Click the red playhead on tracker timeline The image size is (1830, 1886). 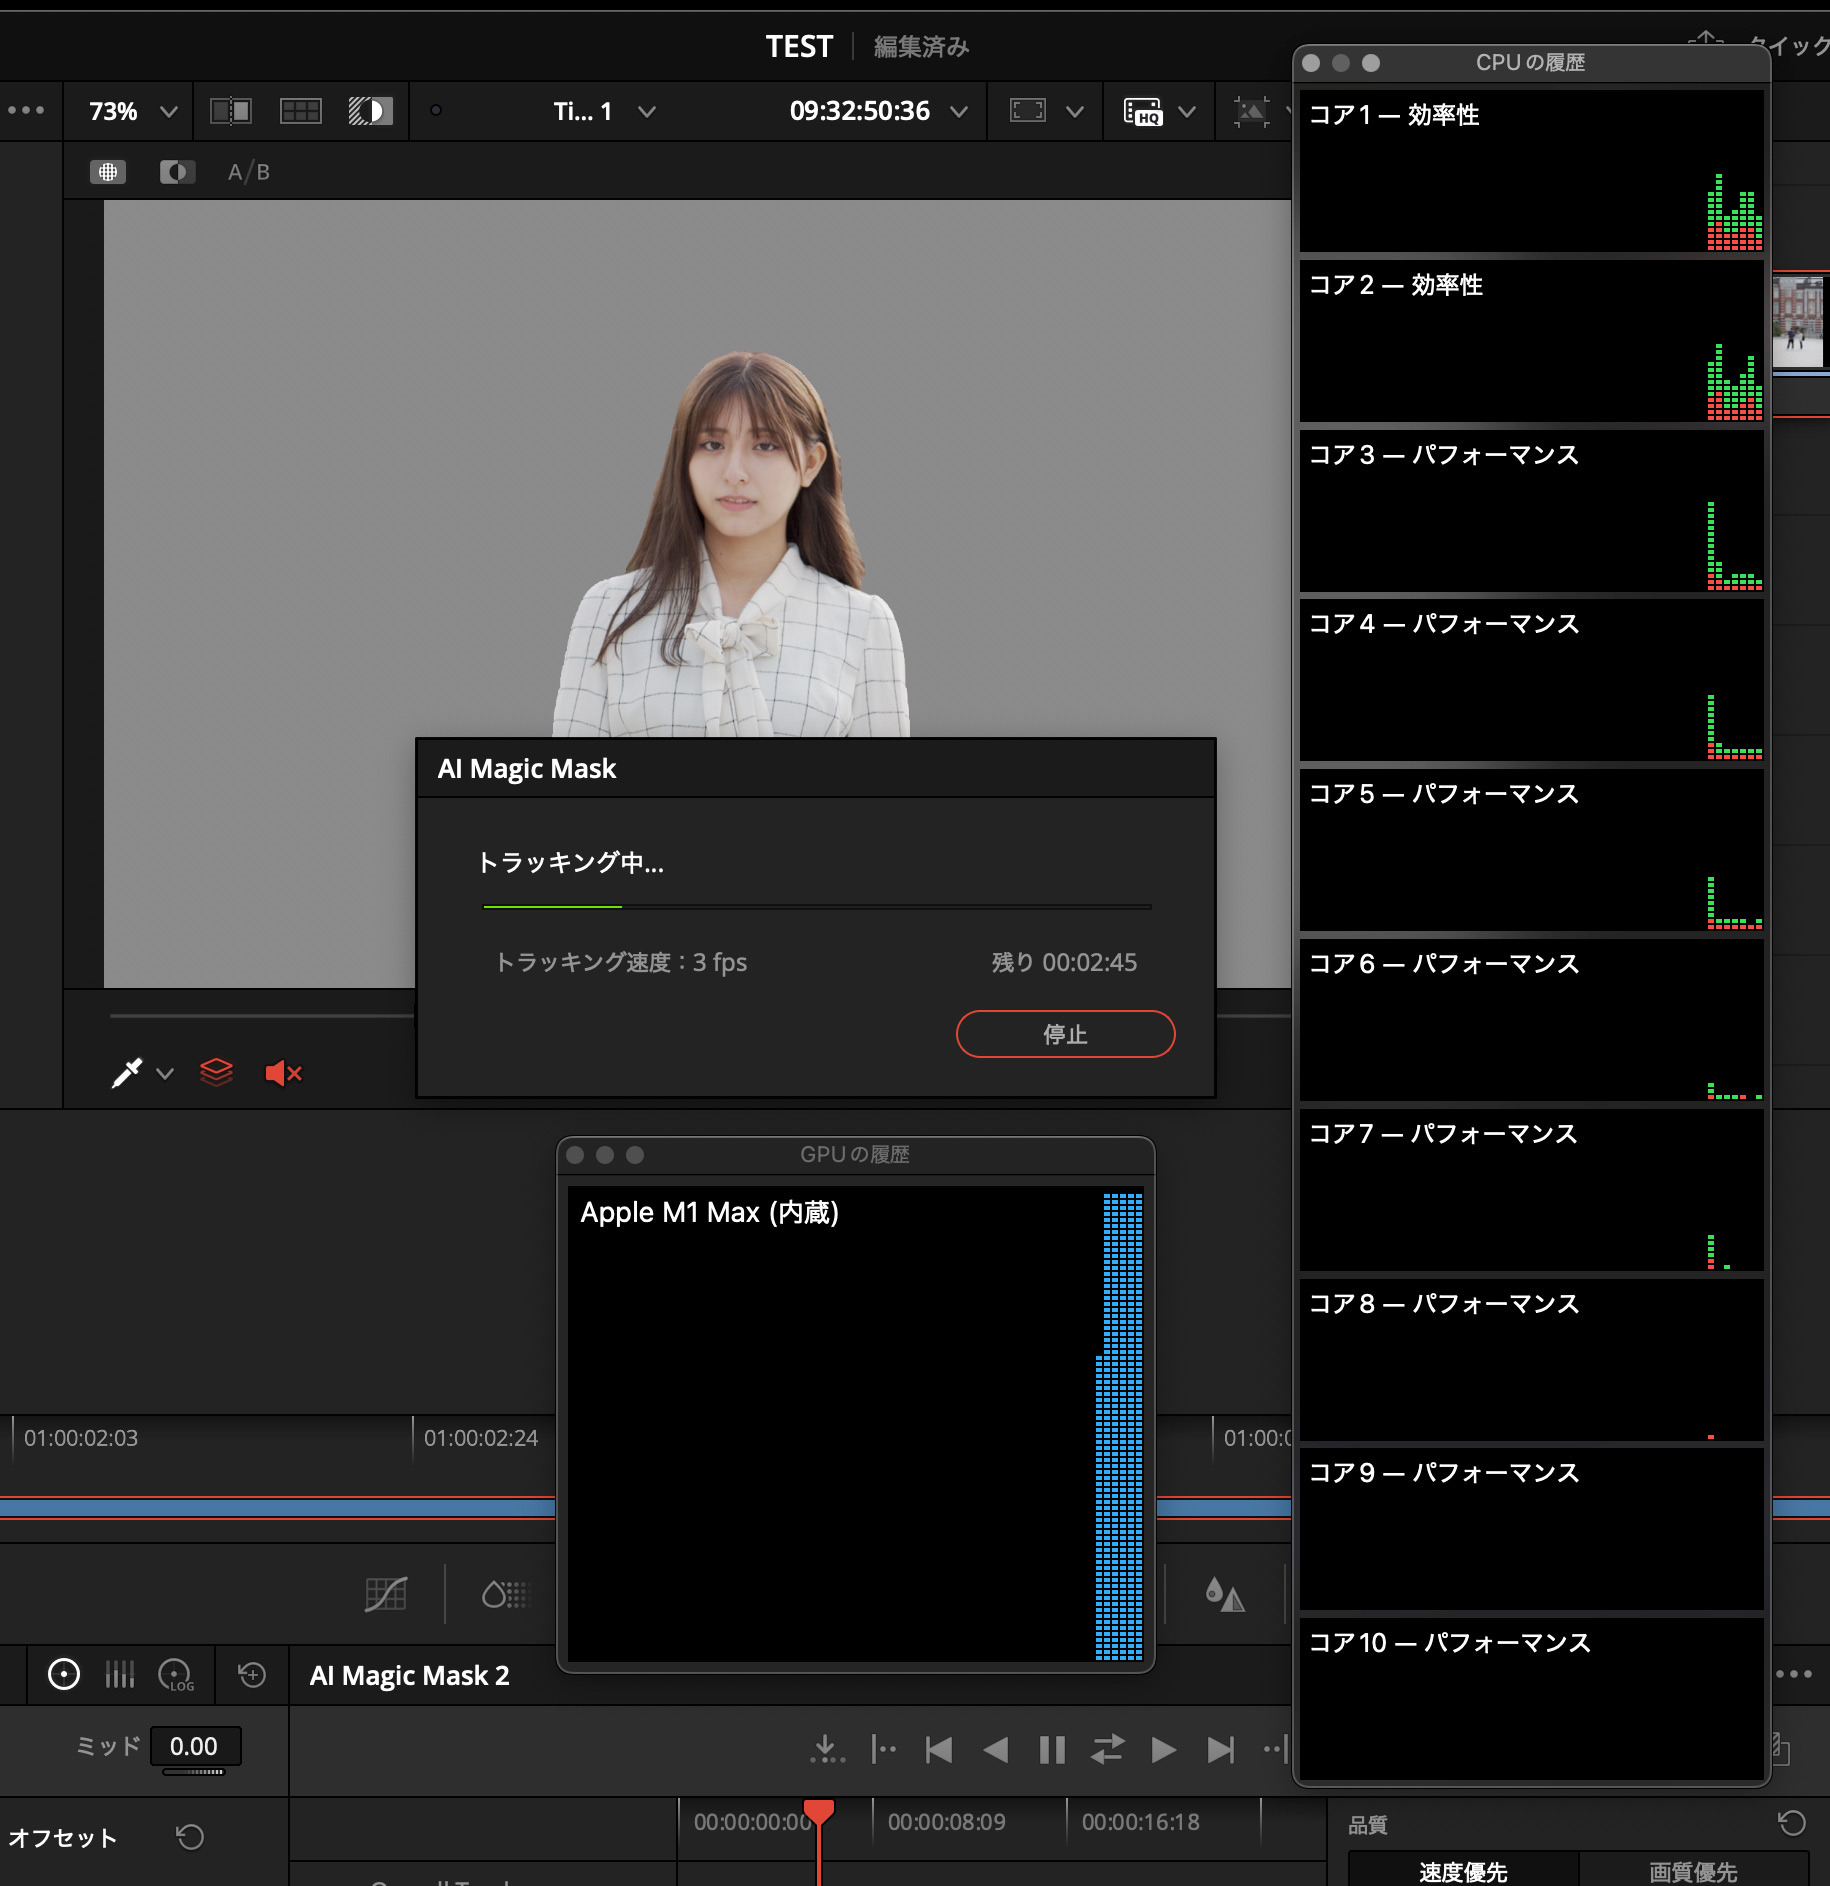tap(819, 1812)
